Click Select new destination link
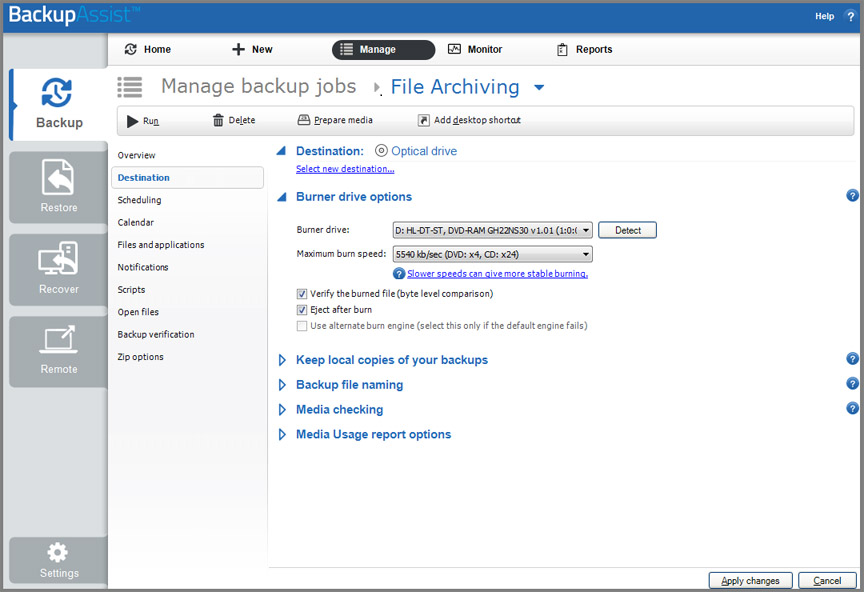 pyautogui.click(x=345, y=169)
